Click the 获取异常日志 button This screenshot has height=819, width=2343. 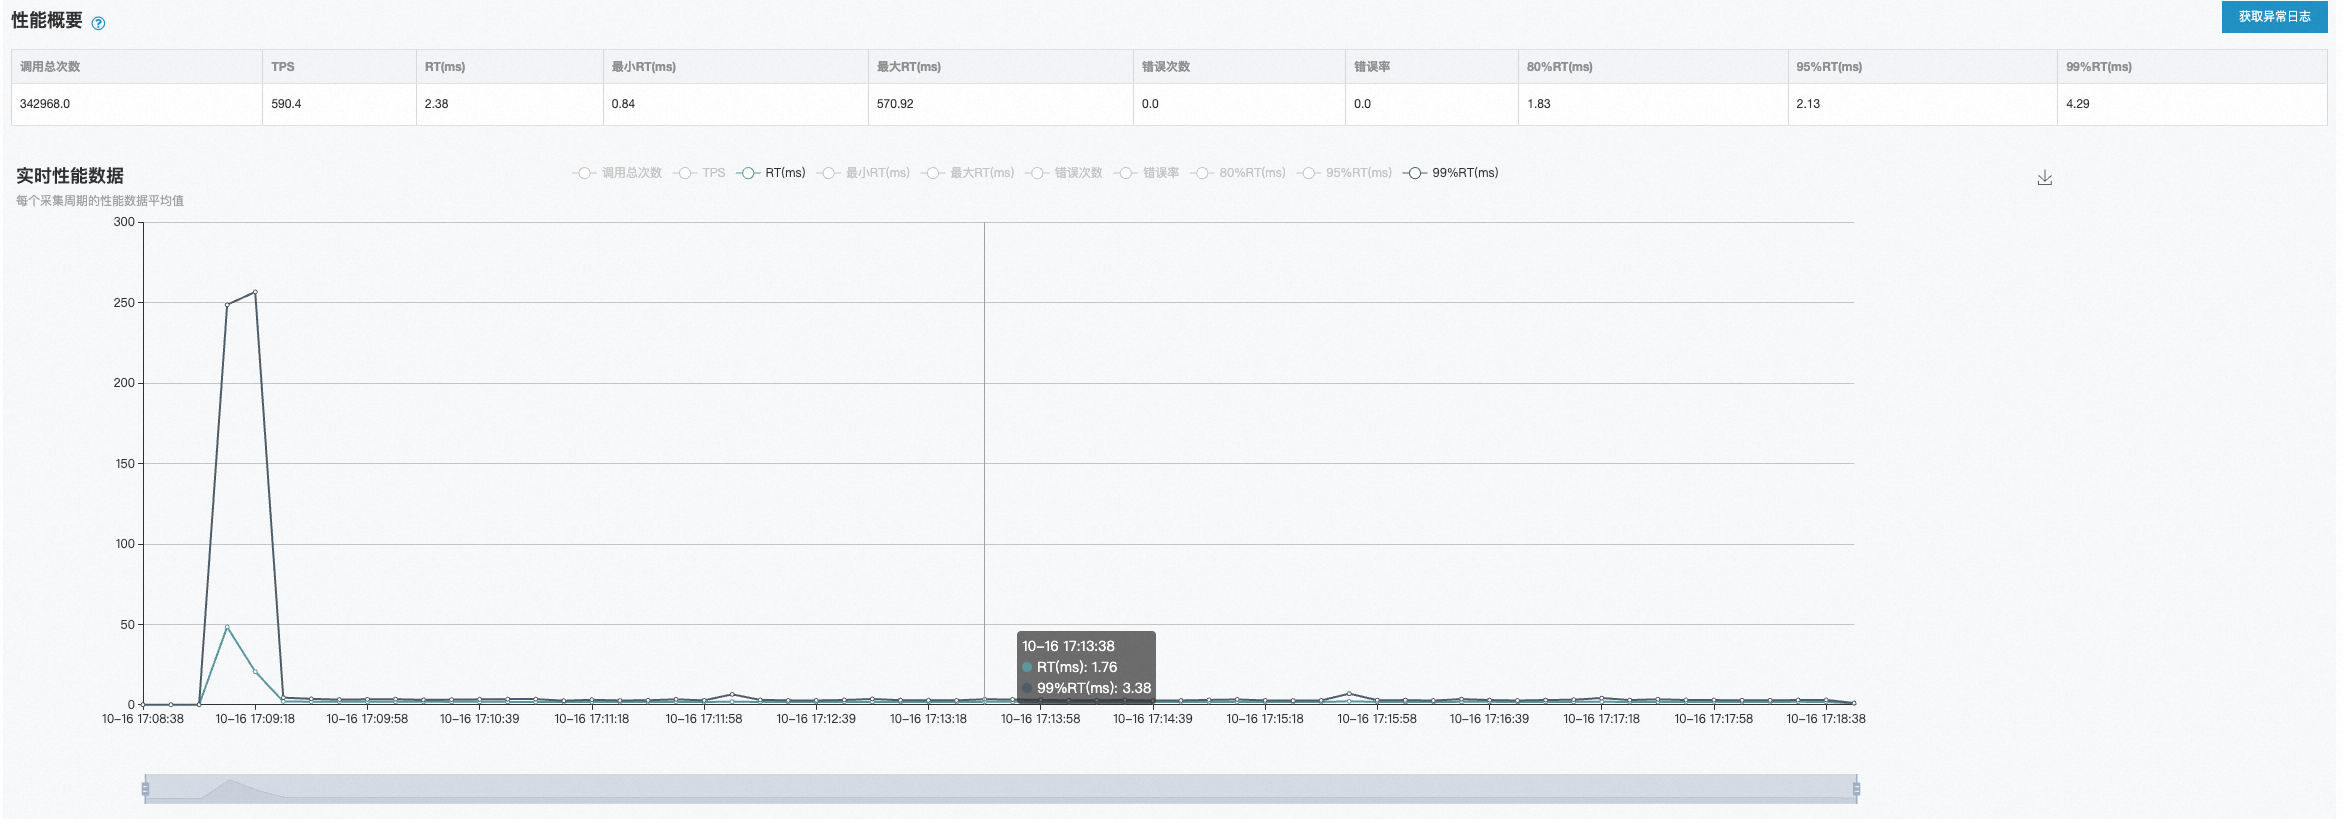tap(2273, 17)
